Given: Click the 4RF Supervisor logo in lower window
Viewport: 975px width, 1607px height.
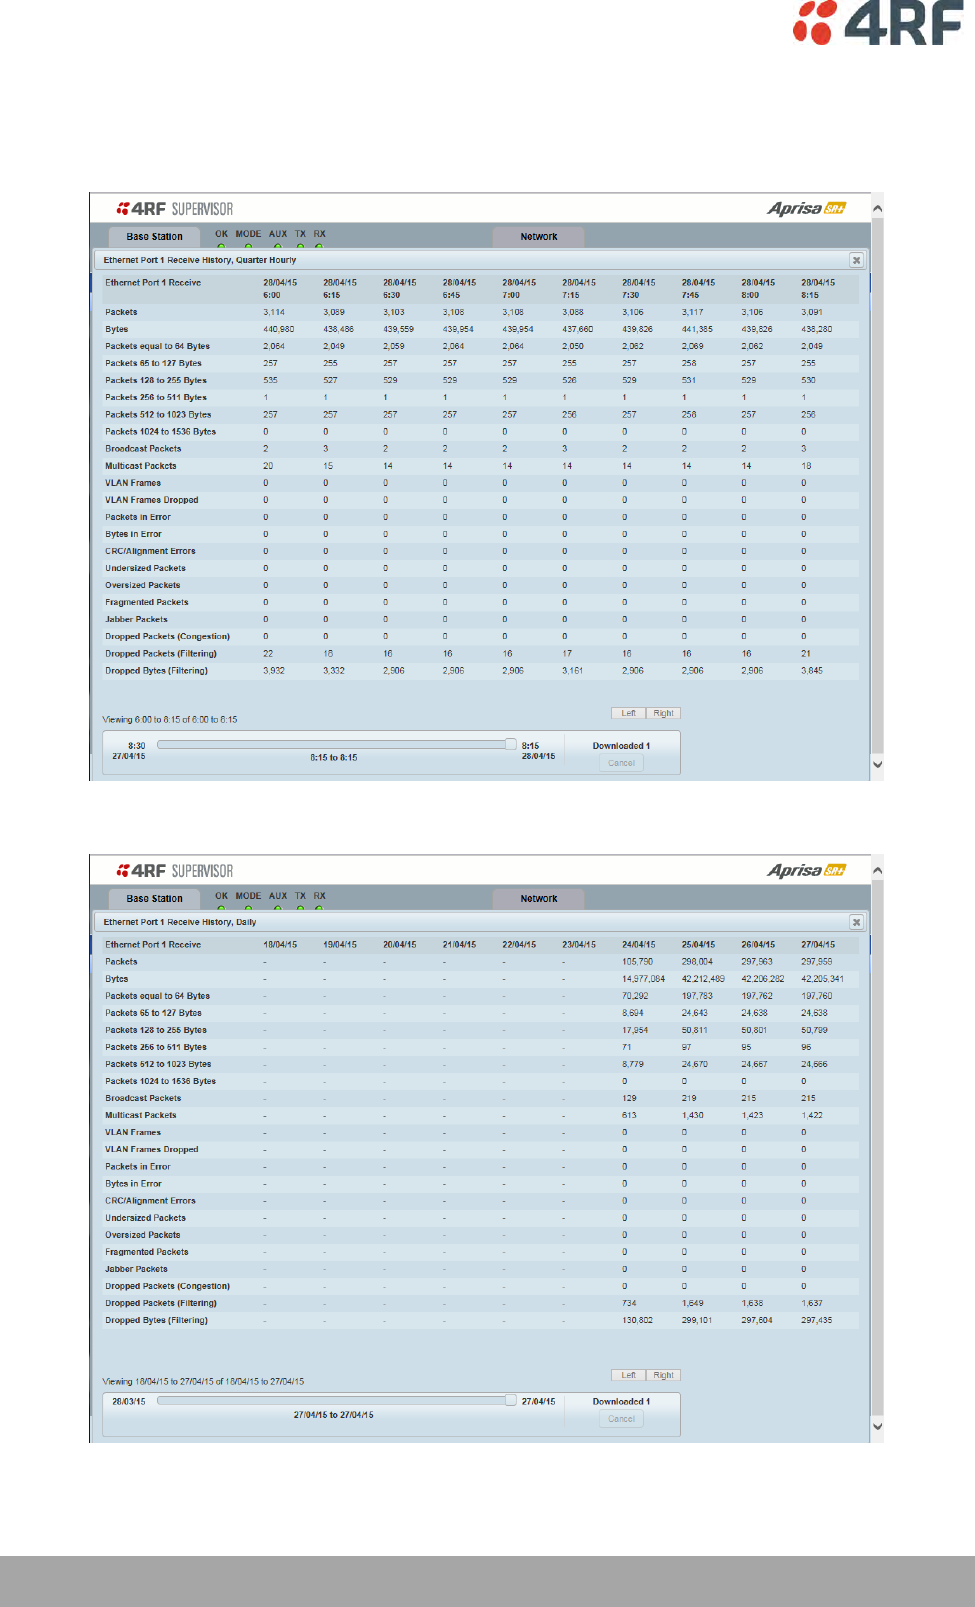Looking at the screenshot, I should (x=175, y=871).
